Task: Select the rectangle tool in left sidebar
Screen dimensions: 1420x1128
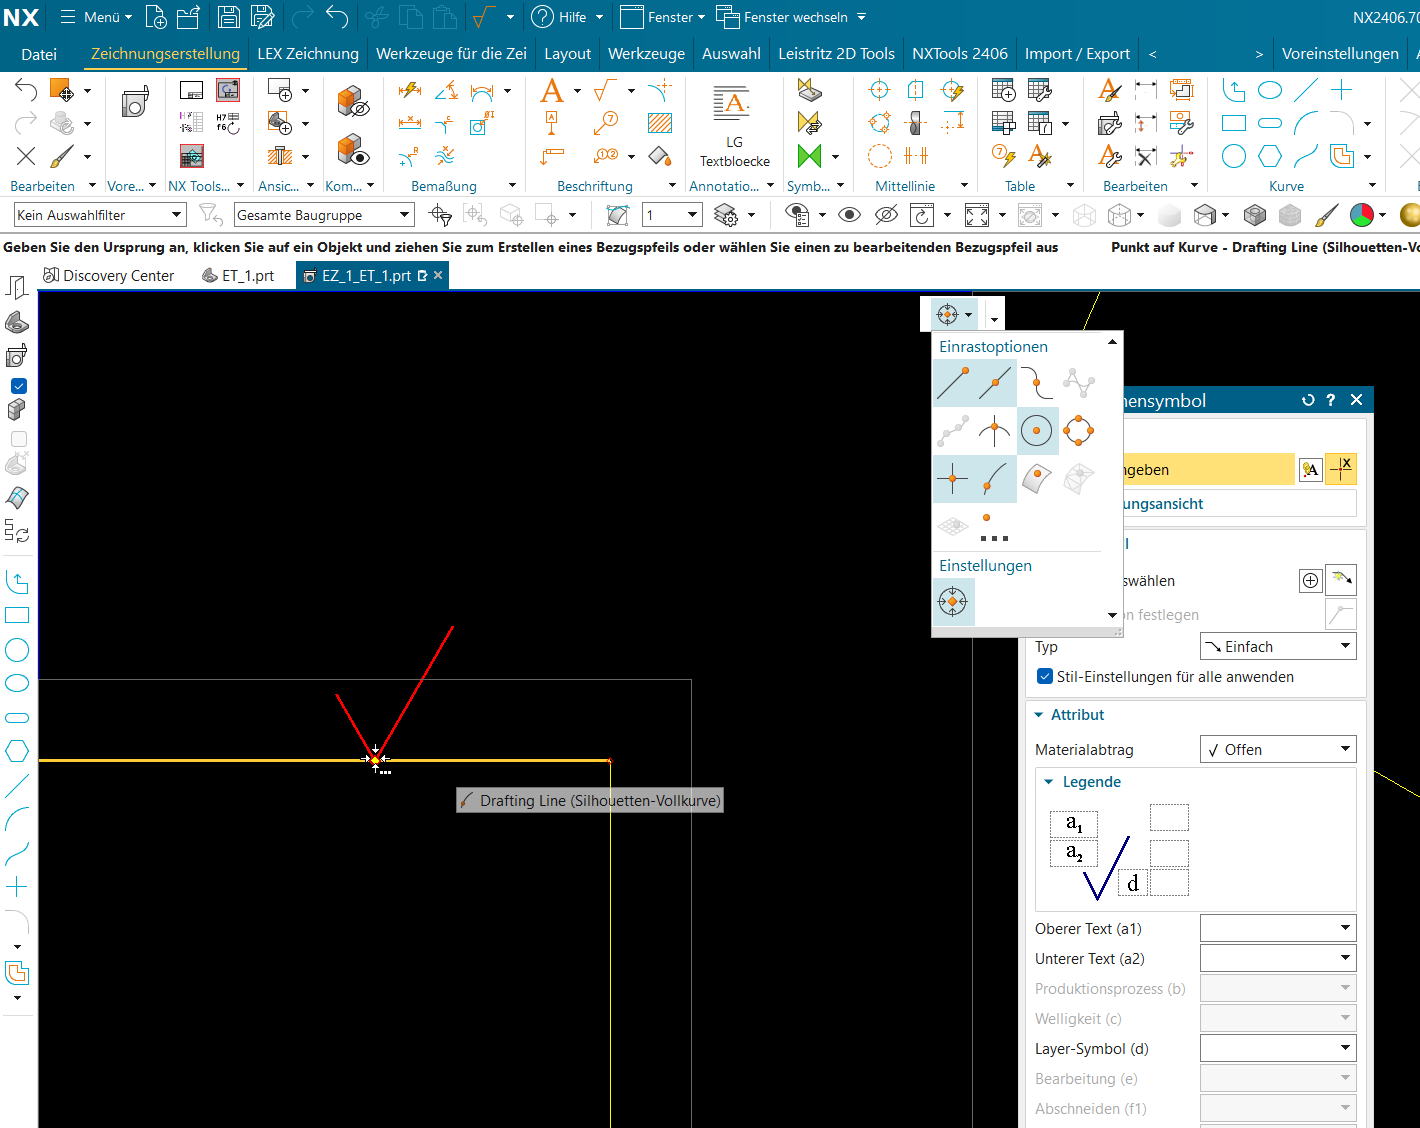Action: coord(18,615)
